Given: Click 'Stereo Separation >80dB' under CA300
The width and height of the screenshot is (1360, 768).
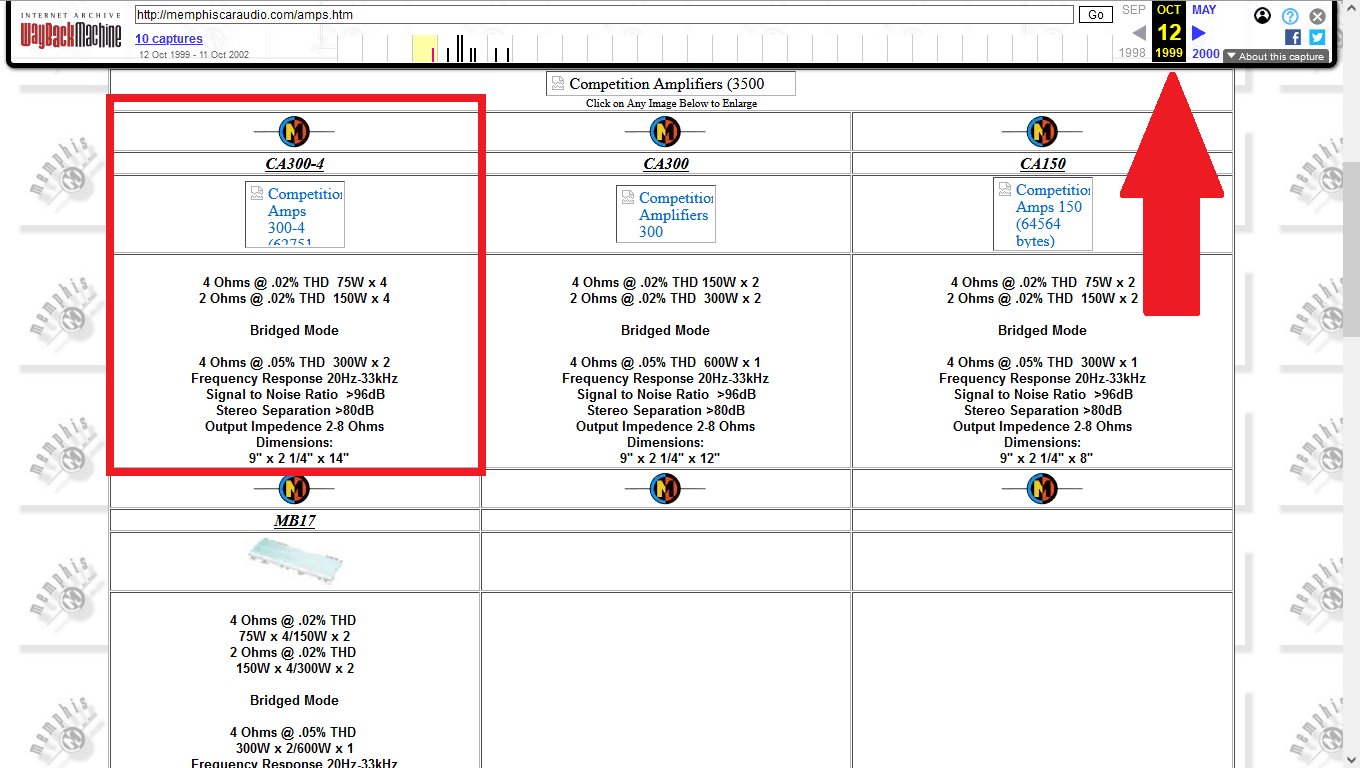Looking at the screenshot, I should (x=666, y=411).
